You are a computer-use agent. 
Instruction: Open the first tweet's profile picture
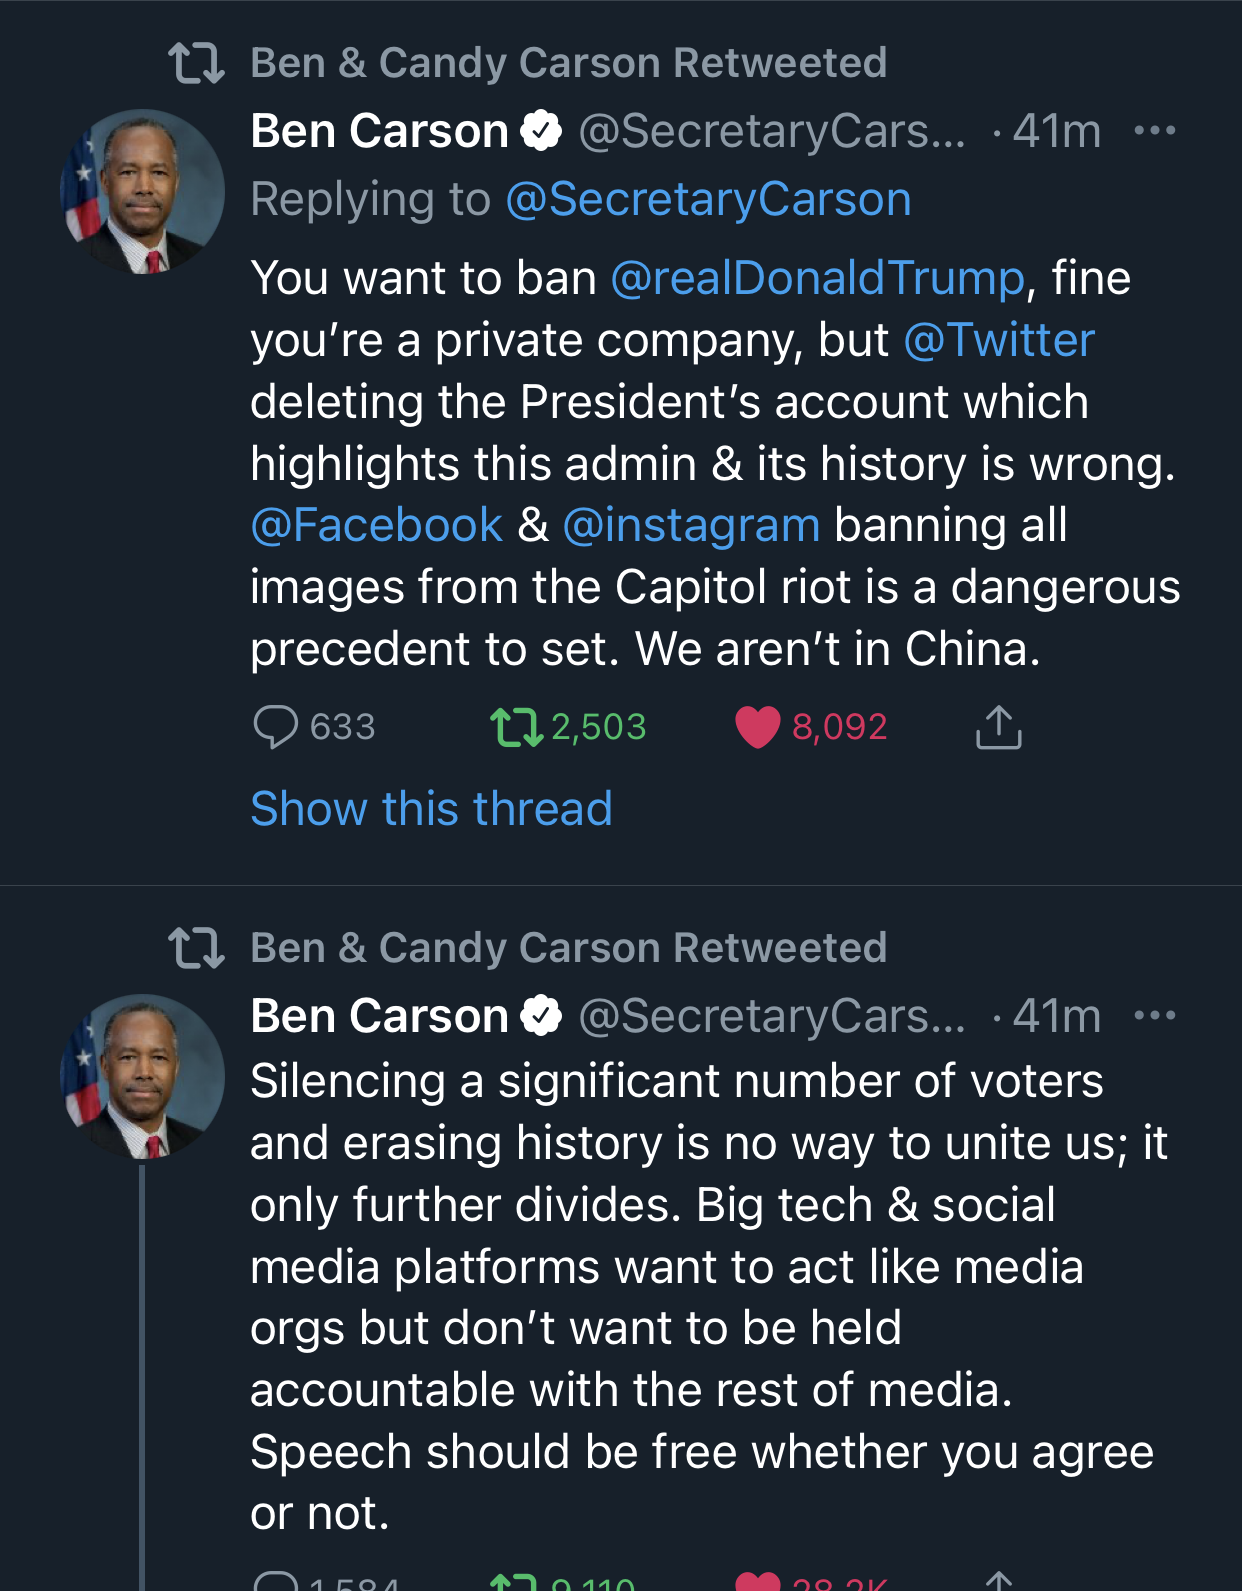pyautogui.click(x=143, y=191)
